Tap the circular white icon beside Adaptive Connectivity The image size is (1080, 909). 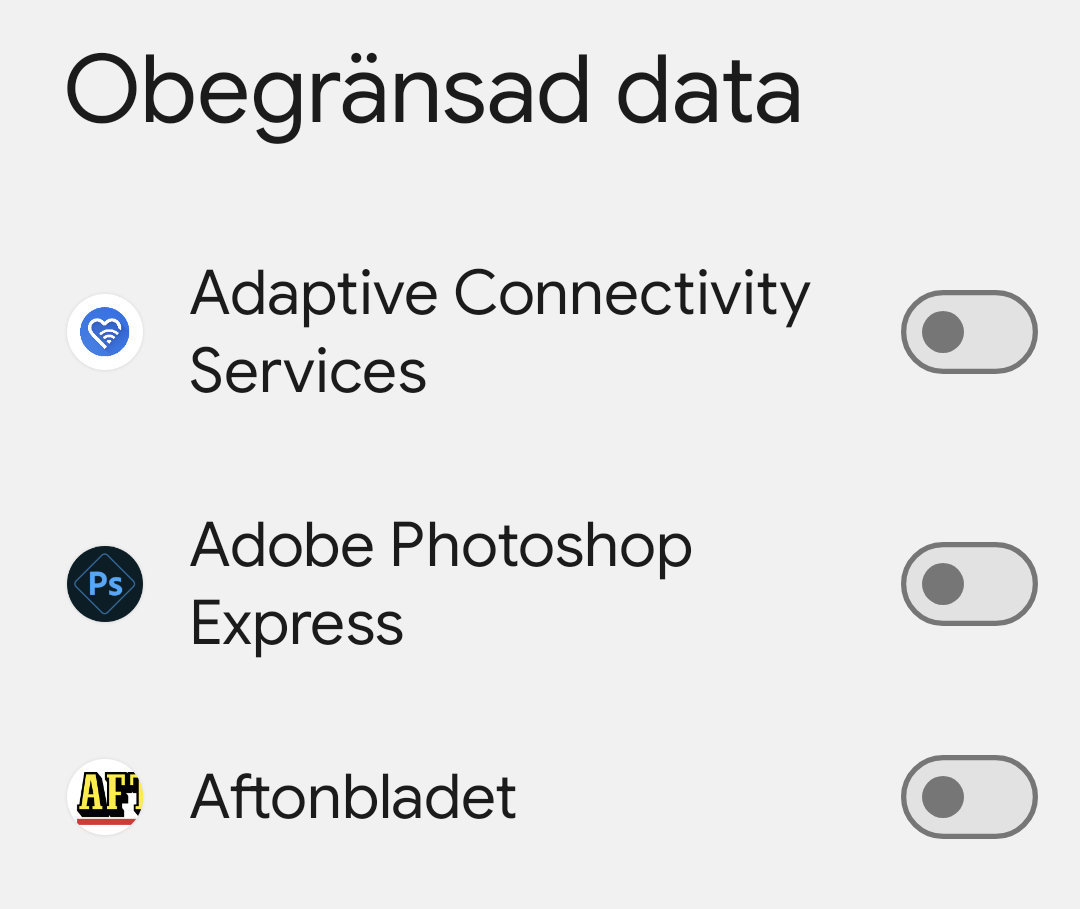point(105,331)
